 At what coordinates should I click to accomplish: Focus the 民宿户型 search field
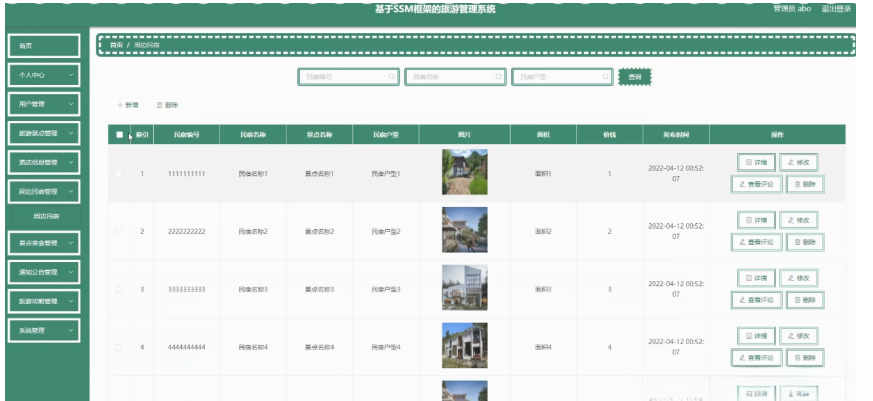coord(562,77)
